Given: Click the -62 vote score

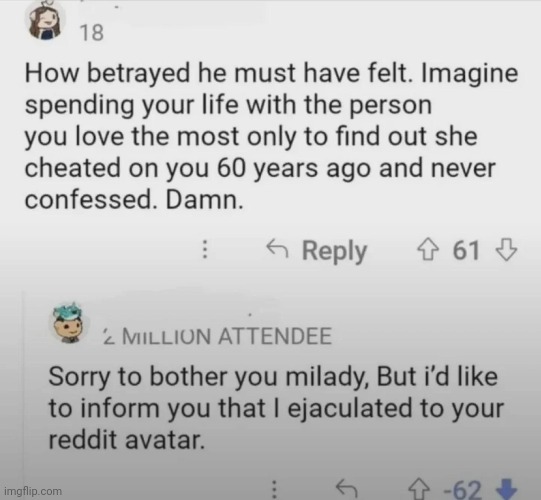Looking at the screenshot, I should (x=462, y=490).
